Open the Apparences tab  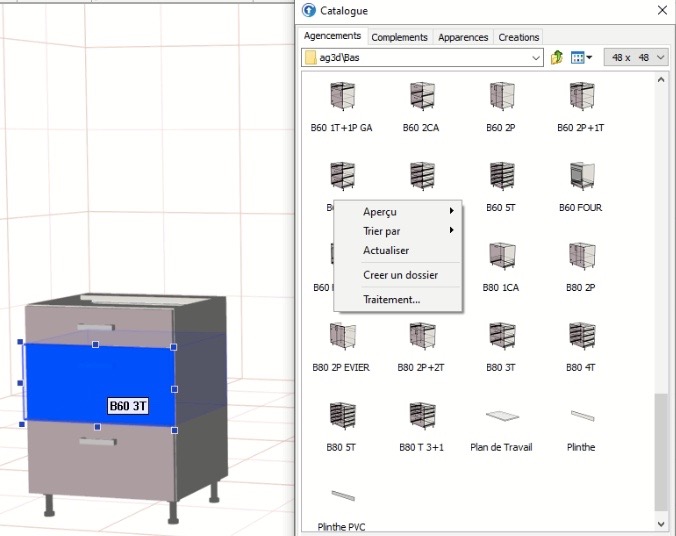pyautogui.click(x=463, y=37)
